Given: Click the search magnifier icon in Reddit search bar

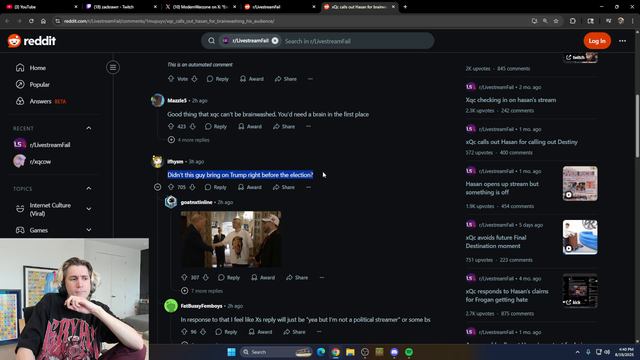Looking at the screenshot, I should tap(211, 41).
